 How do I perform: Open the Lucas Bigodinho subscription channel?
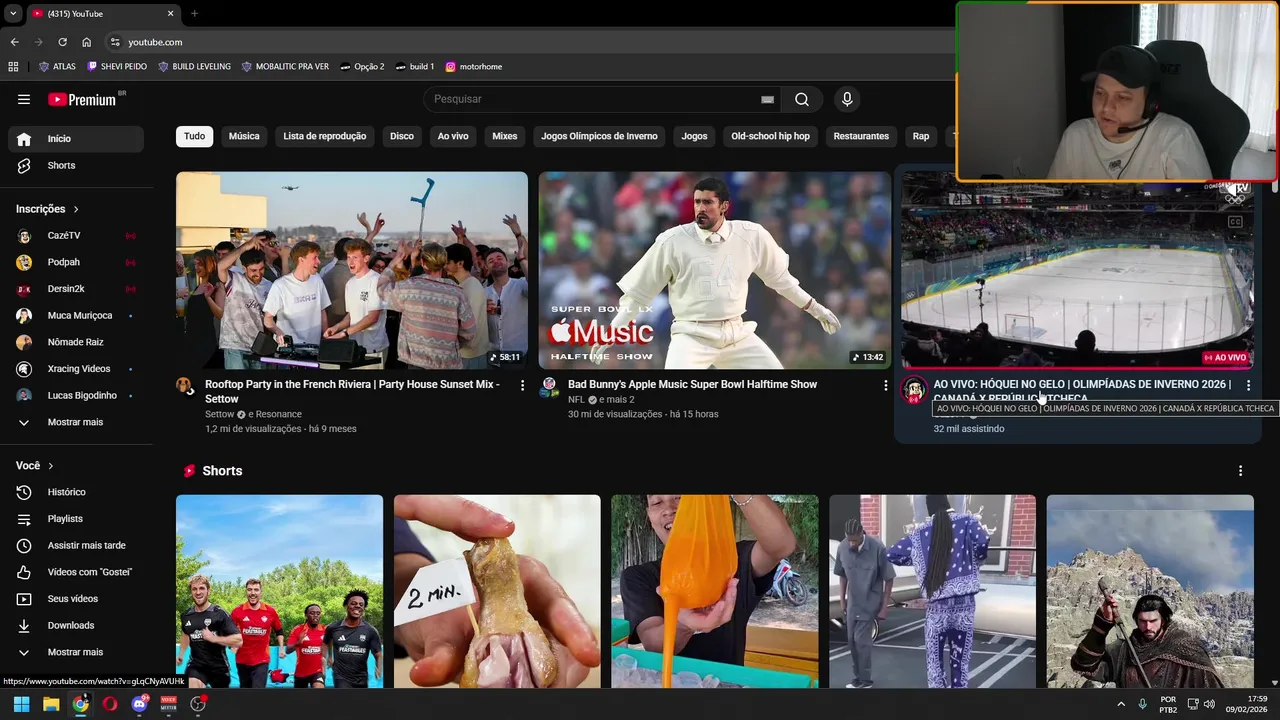click(76, 395)
